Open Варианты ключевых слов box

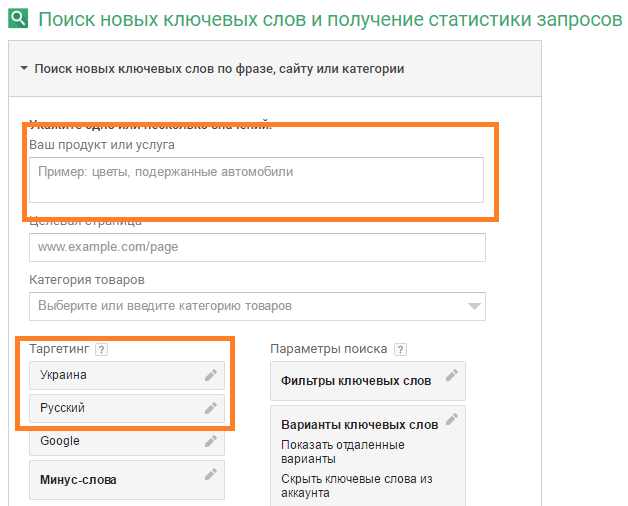(368, 456)
